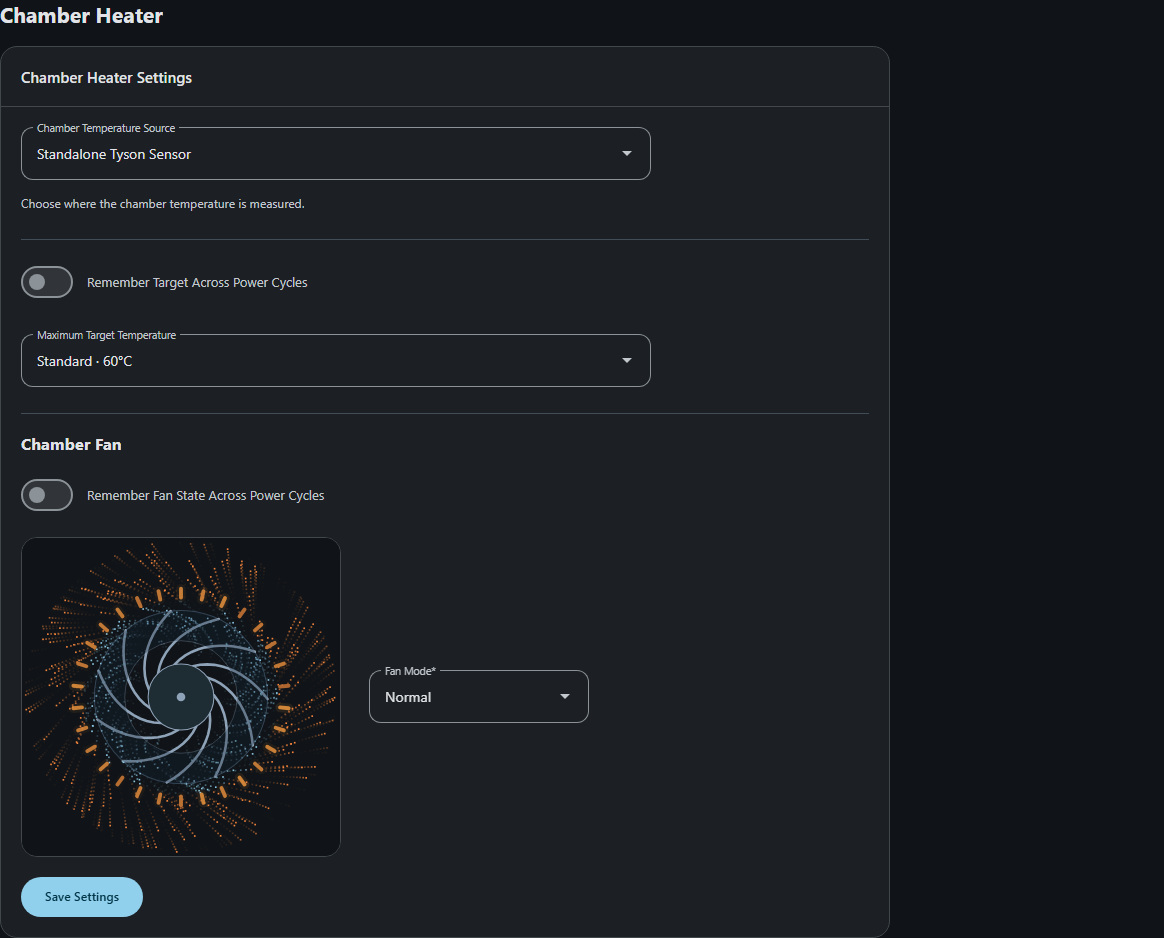This screenshot has width=1164, height=938.
Task: Open Chamber Temperature Source dropdown
Action: (336, 154)
